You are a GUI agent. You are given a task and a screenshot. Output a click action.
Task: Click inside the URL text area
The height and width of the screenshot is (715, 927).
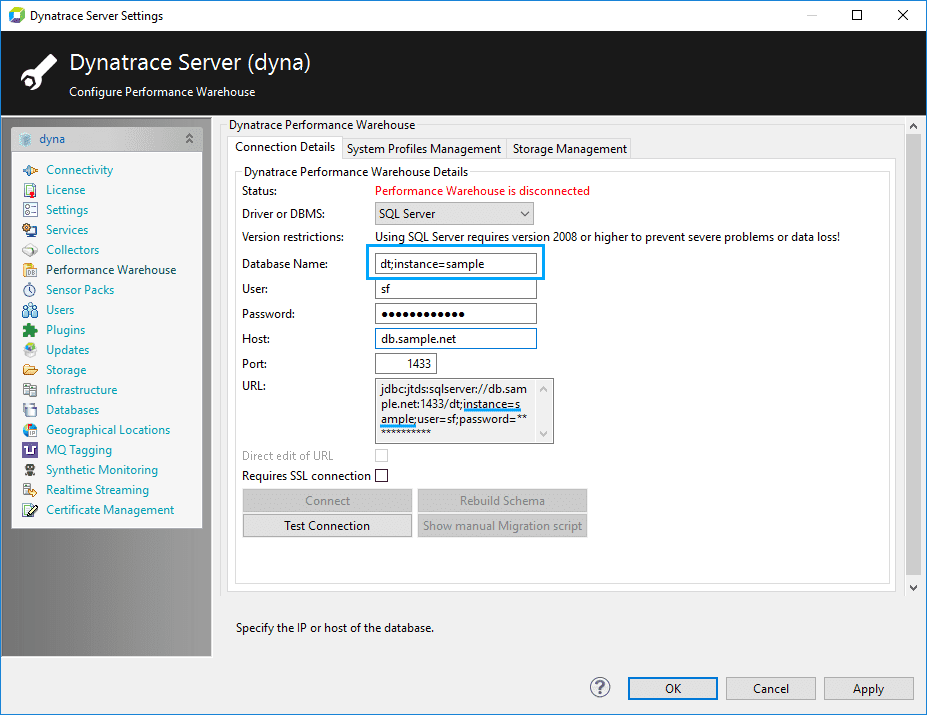(x=455, y=411)
